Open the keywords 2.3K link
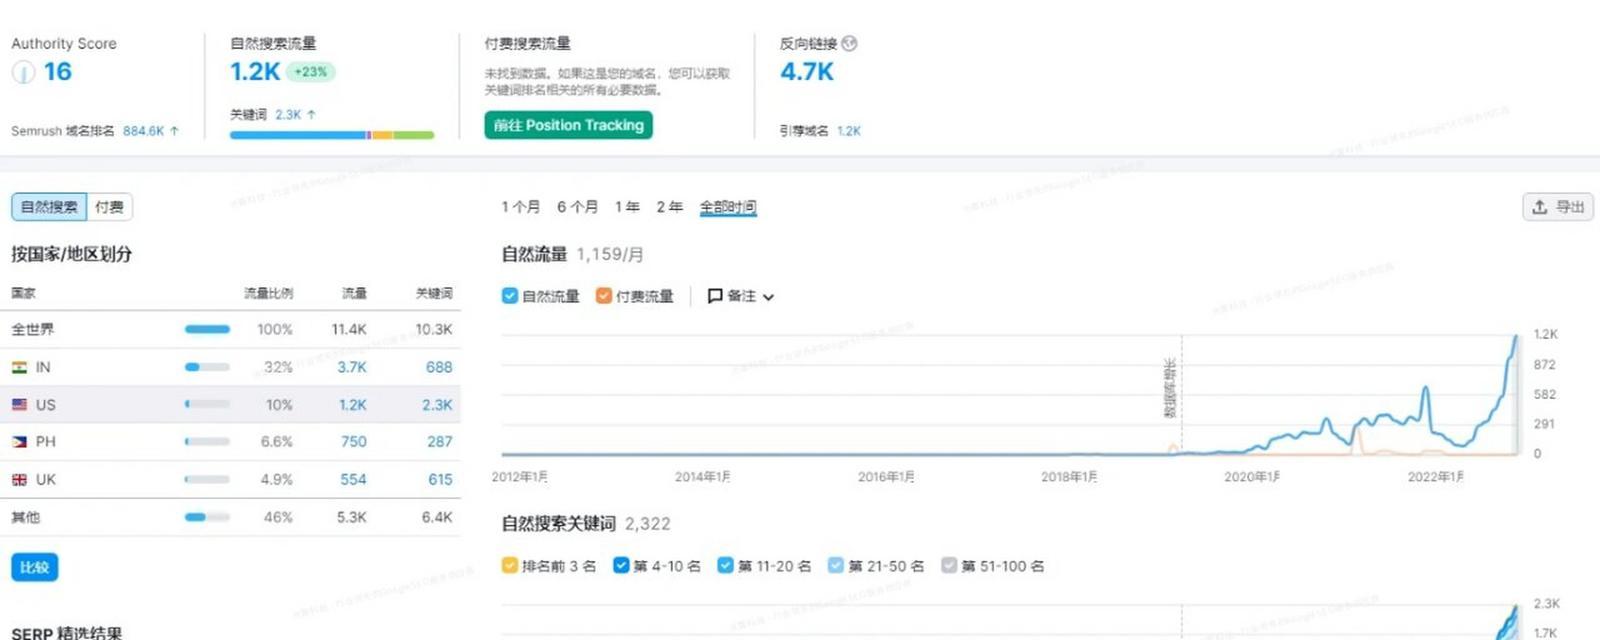Screen dimensions: 1600x640 (288, 115)
